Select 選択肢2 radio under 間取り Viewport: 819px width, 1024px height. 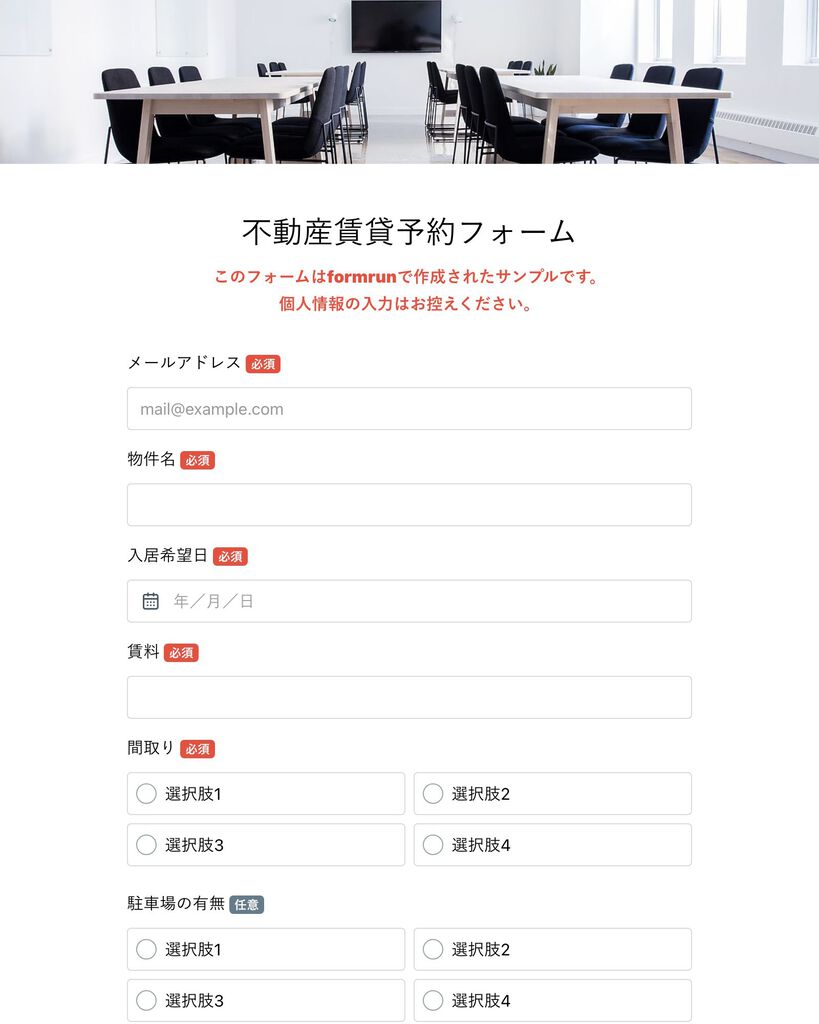pos(553,793)
